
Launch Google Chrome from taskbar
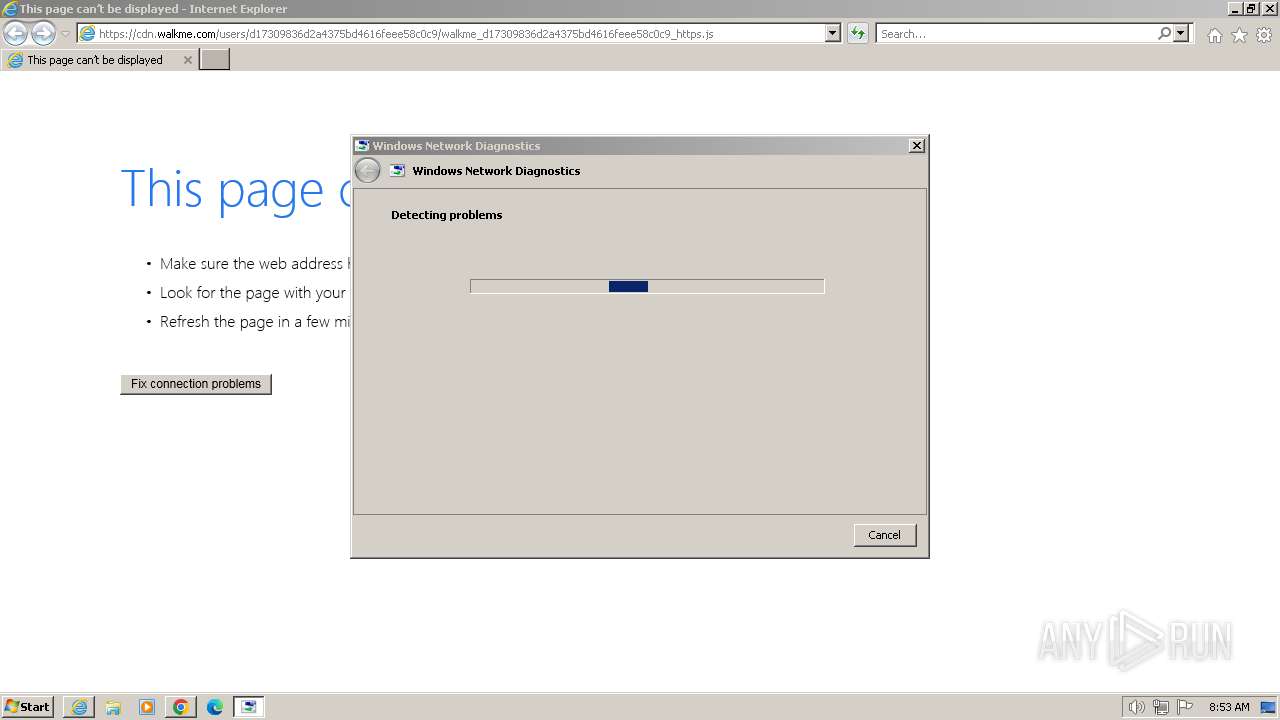pos(181,707)
